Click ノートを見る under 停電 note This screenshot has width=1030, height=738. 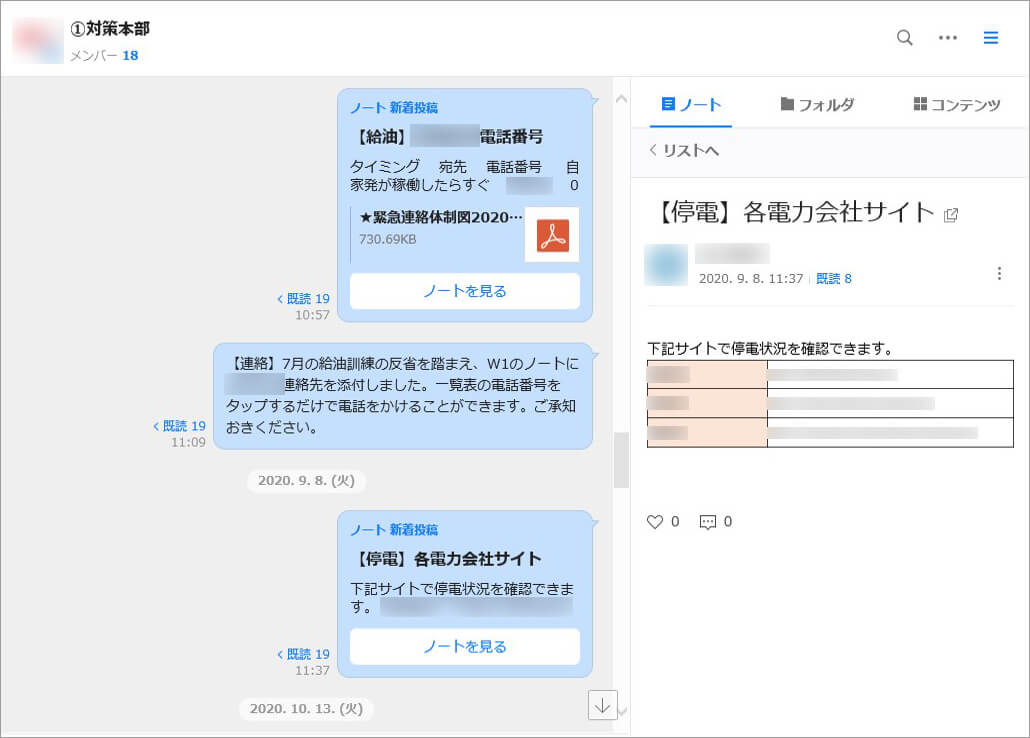pos(464,646)
